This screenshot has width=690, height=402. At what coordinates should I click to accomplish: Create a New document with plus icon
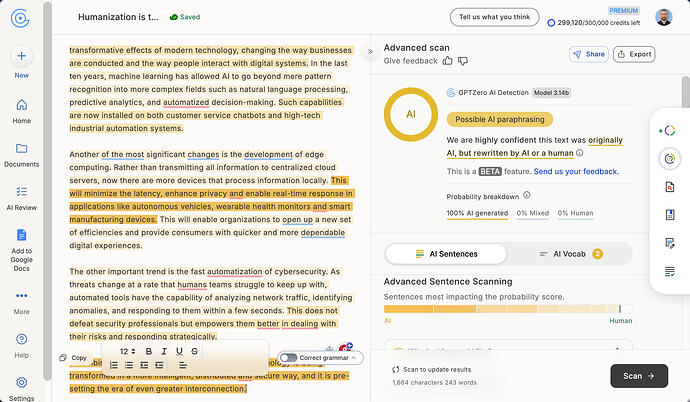[x=22, y=56]
